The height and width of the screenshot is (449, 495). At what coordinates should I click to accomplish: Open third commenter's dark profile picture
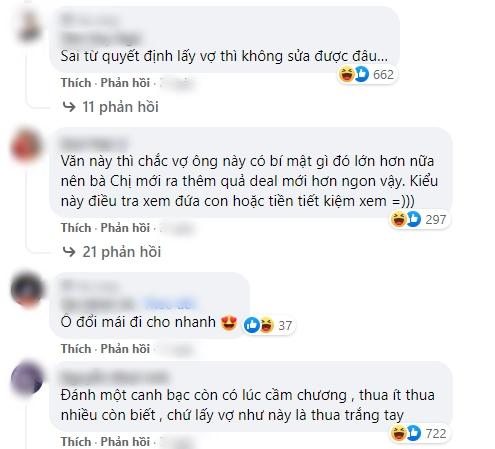27,290
